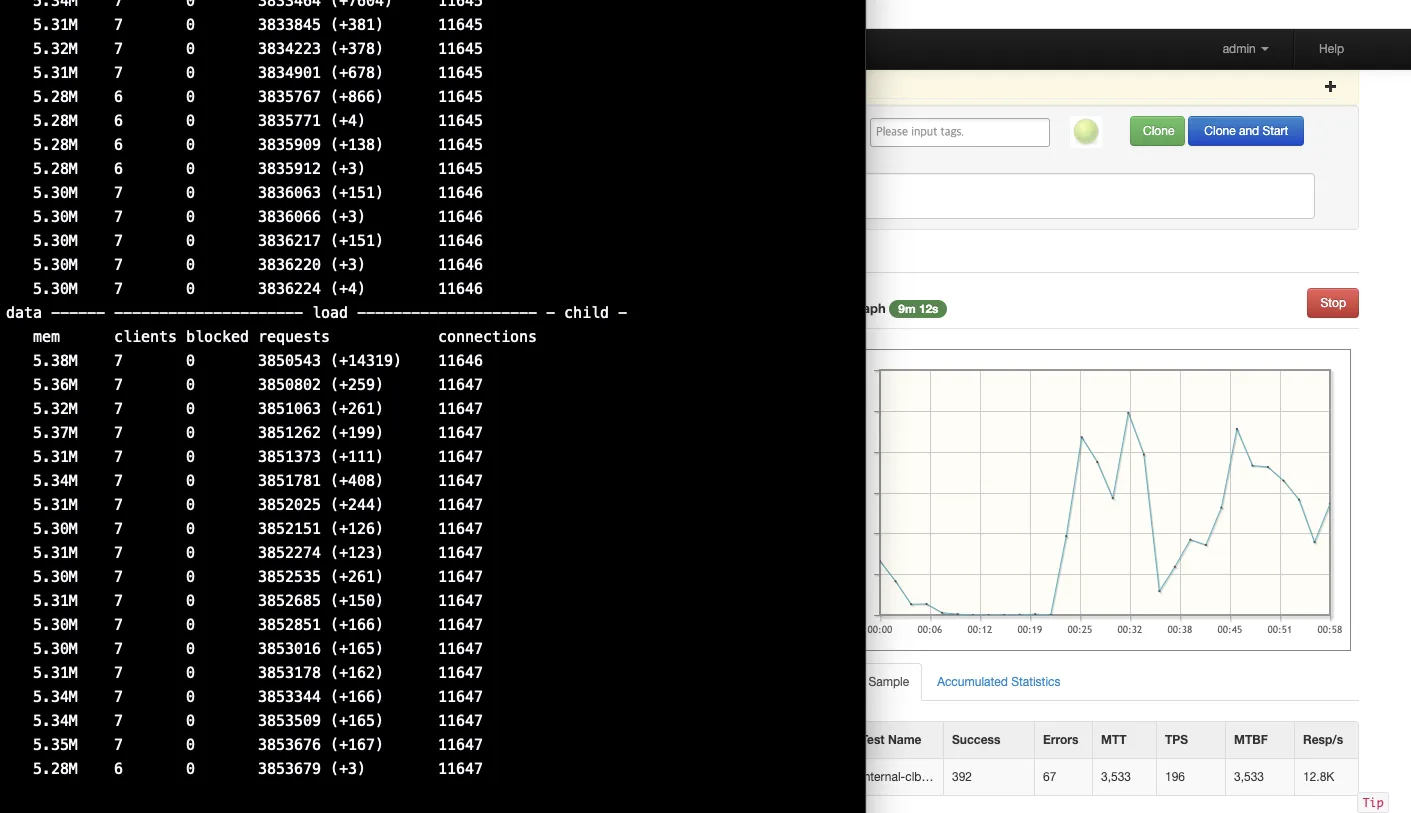The width and height of the screenshot is (1411, 813).
Task: Click the 'blocked' header in the terminal
Action: 217,337
